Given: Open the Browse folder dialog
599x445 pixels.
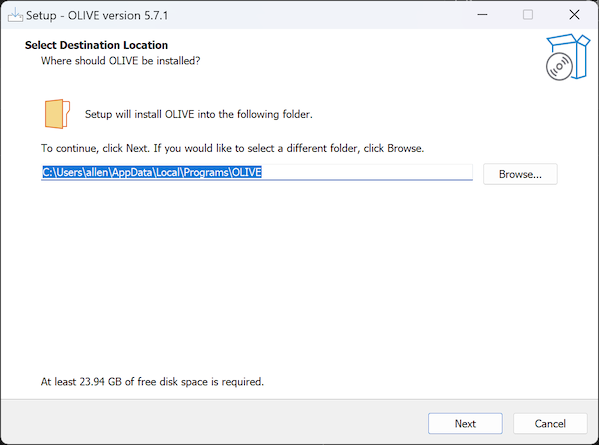Looking at the screenshot, I should point(520,174).
